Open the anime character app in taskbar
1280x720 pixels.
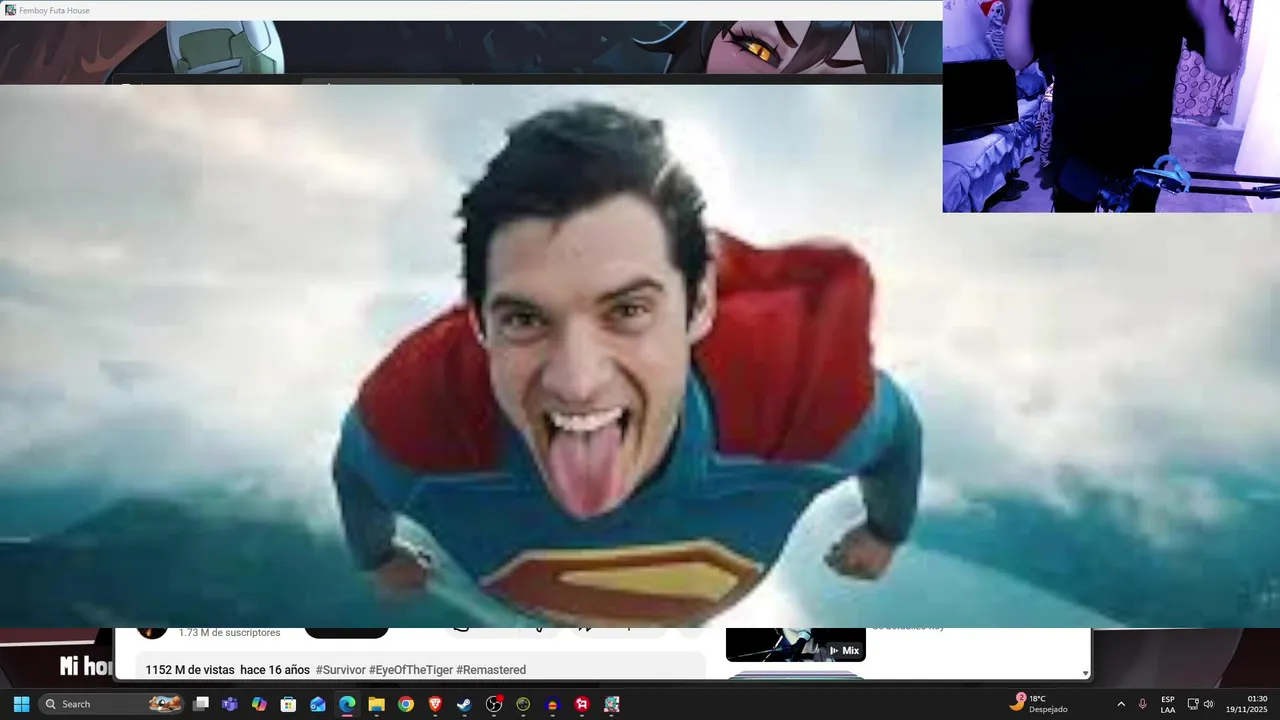click(x=611, y=704)
